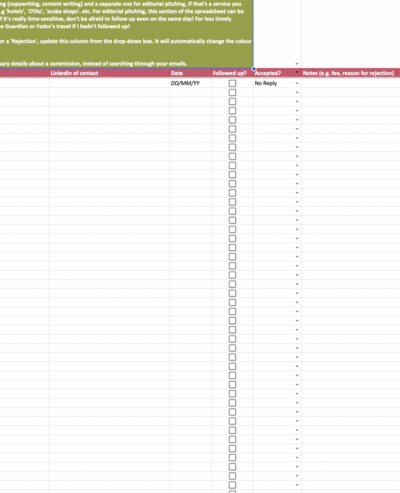Check the last fully visible Followed up checkbox

click(232, 485)
